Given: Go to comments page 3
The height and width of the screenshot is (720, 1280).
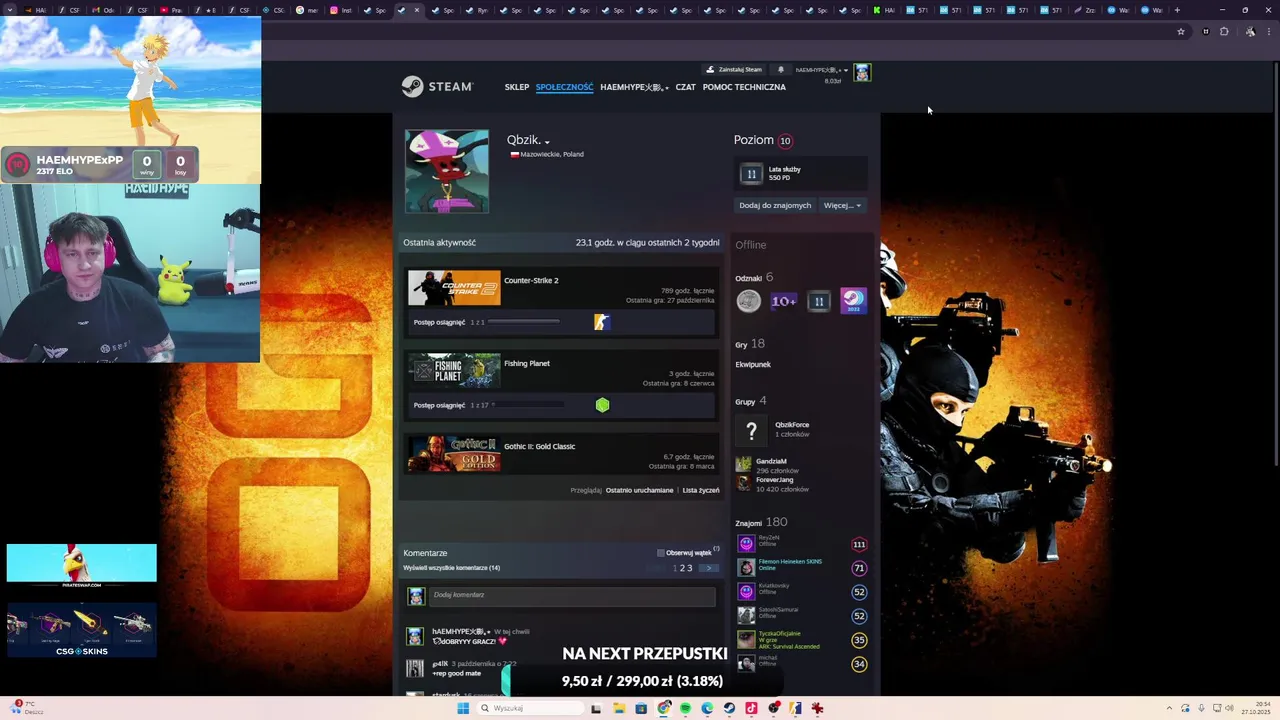Looking at the screenshot, I should [689, 568].
